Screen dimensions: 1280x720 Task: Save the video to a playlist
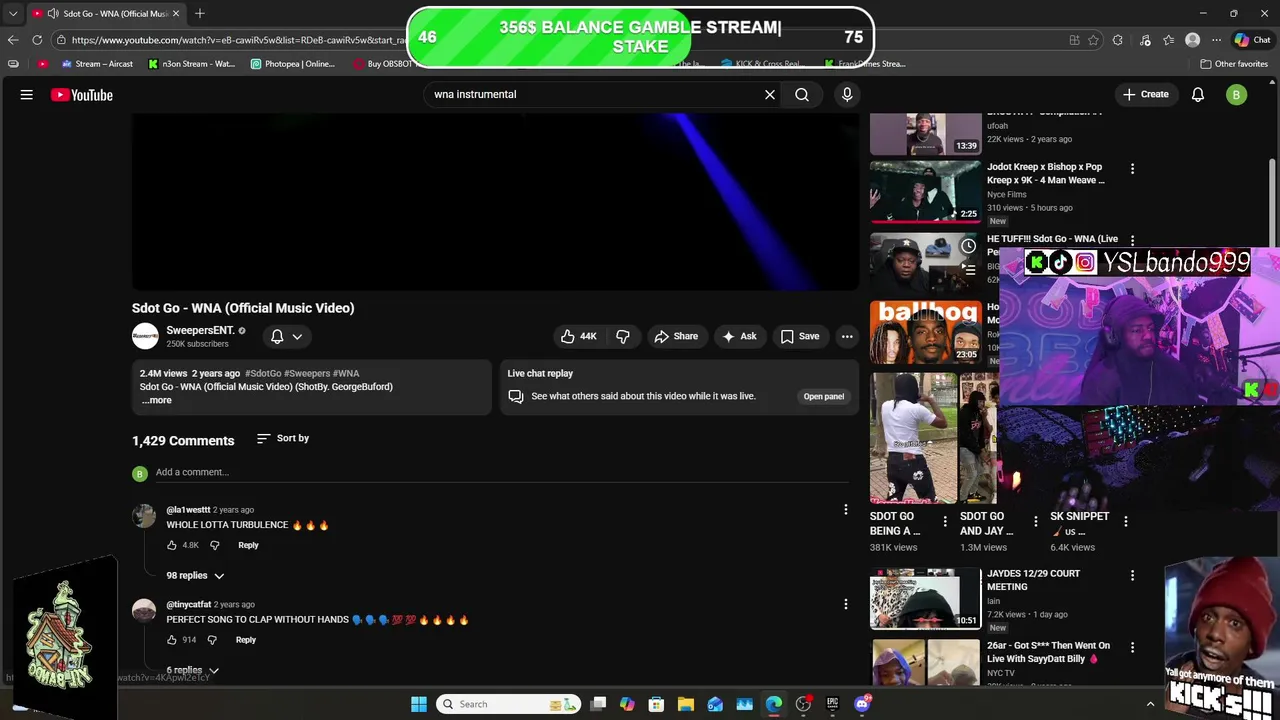point(800,336)
